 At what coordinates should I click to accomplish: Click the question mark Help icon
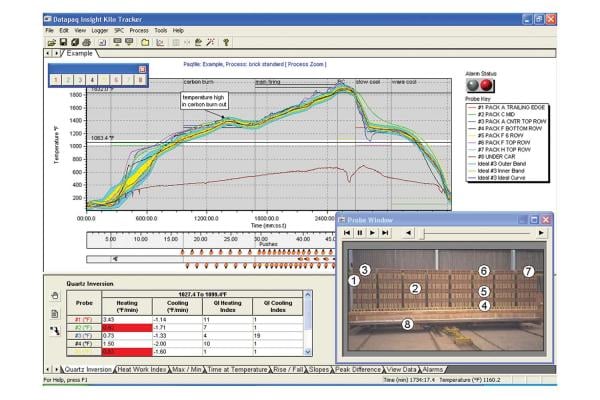point(227,43)
